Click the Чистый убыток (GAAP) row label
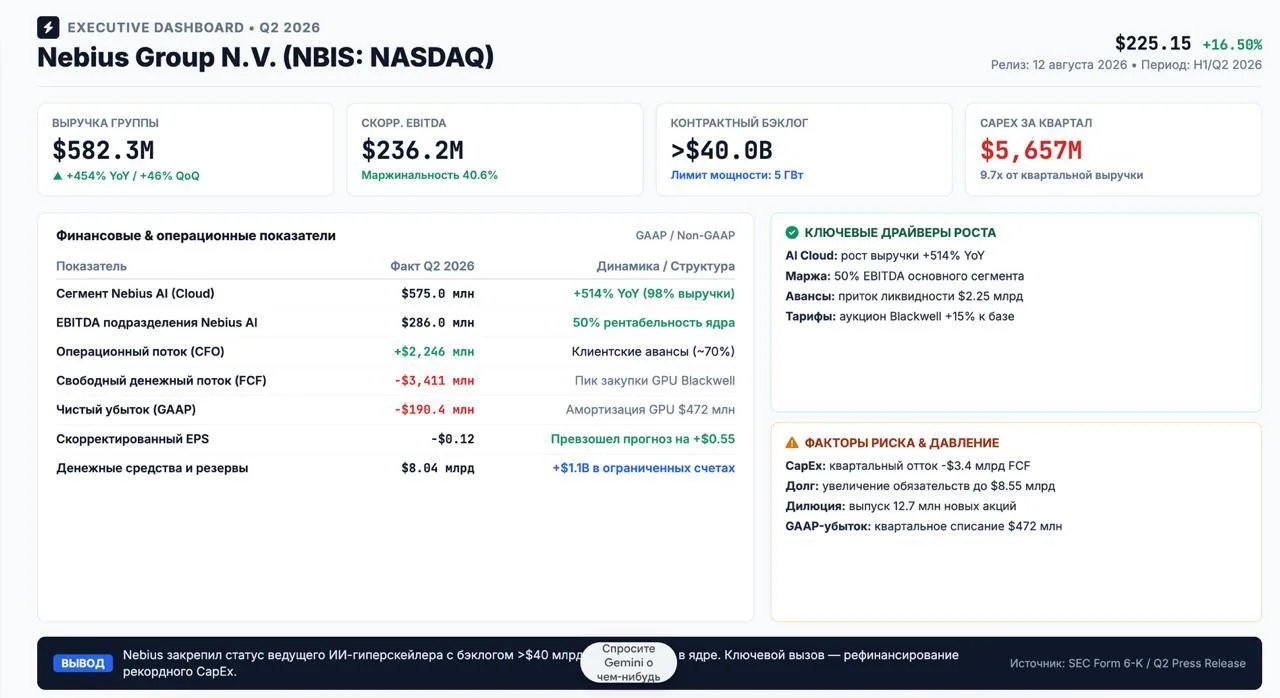Image resolution: width=1280 pixels, height=698 pixels. [x=126, y=410]
